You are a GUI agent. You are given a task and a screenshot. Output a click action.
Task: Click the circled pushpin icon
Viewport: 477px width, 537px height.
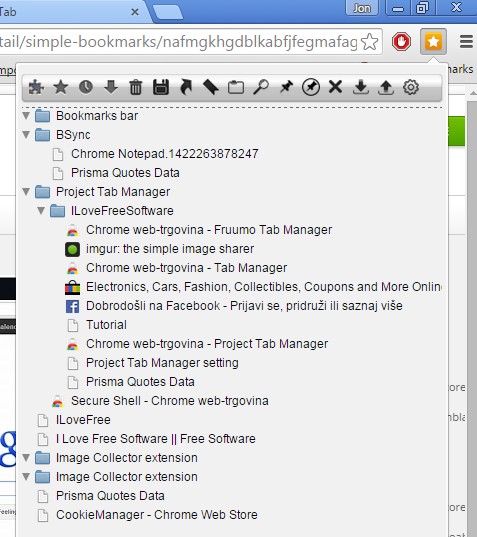tap(311, 87)
